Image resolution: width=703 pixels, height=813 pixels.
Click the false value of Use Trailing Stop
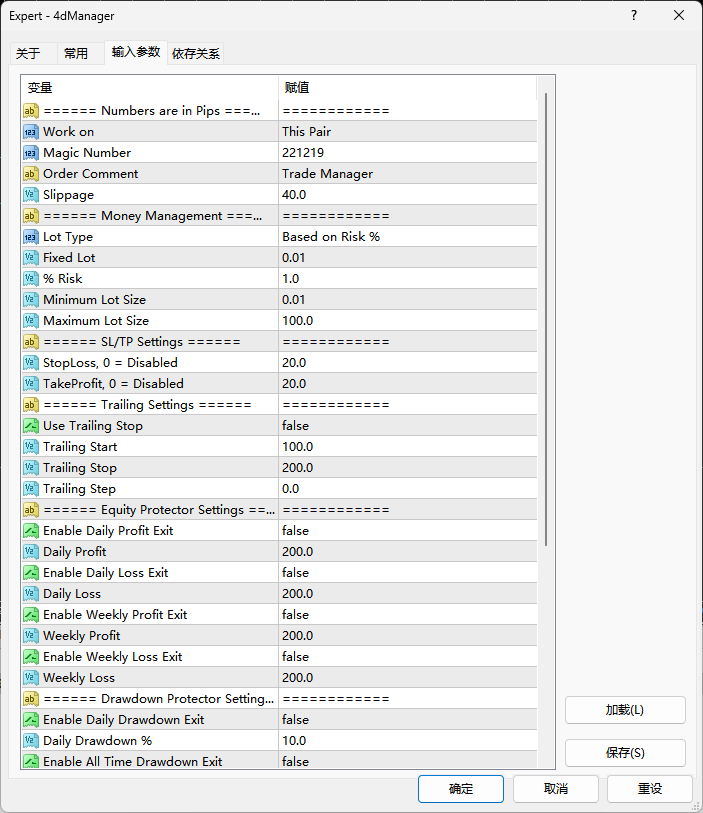tap(296, 426)
